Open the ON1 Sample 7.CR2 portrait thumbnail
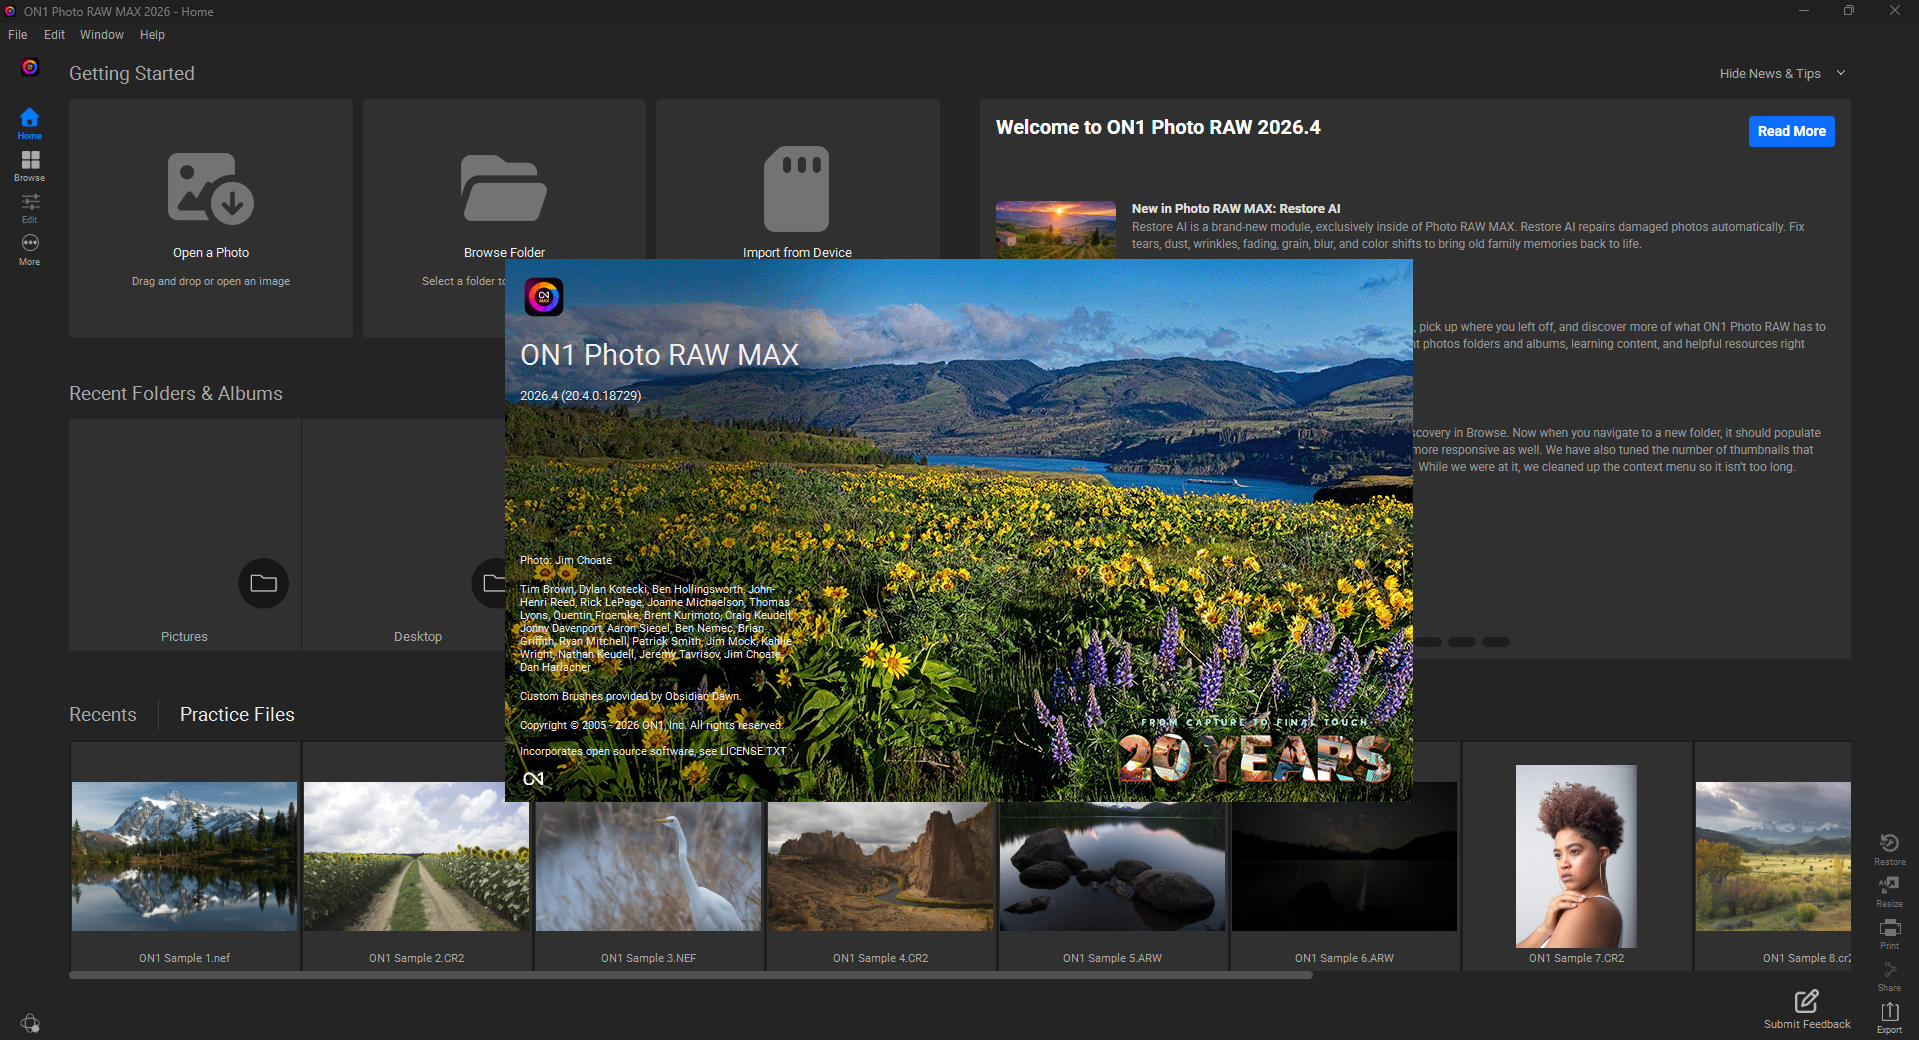1919x1040 pixels. (x=1576, y=856)
